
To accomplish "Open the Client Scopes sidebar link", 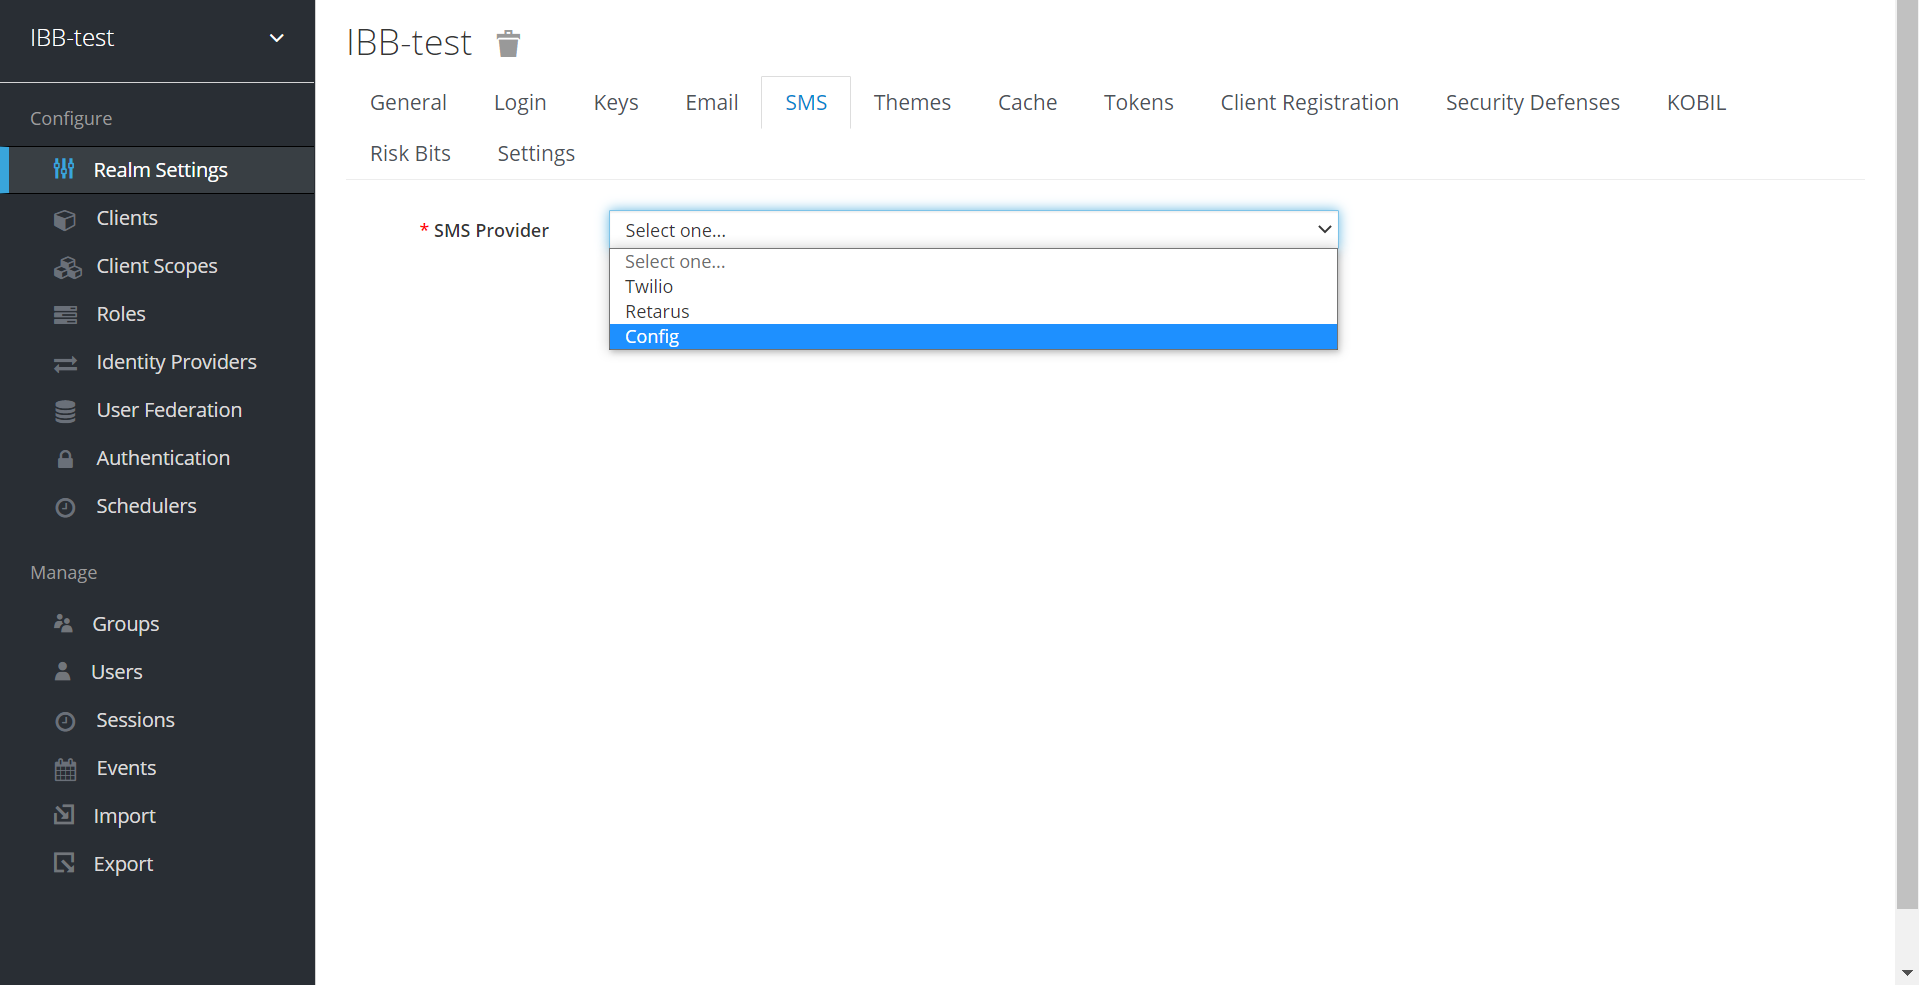I will [157, 266].
